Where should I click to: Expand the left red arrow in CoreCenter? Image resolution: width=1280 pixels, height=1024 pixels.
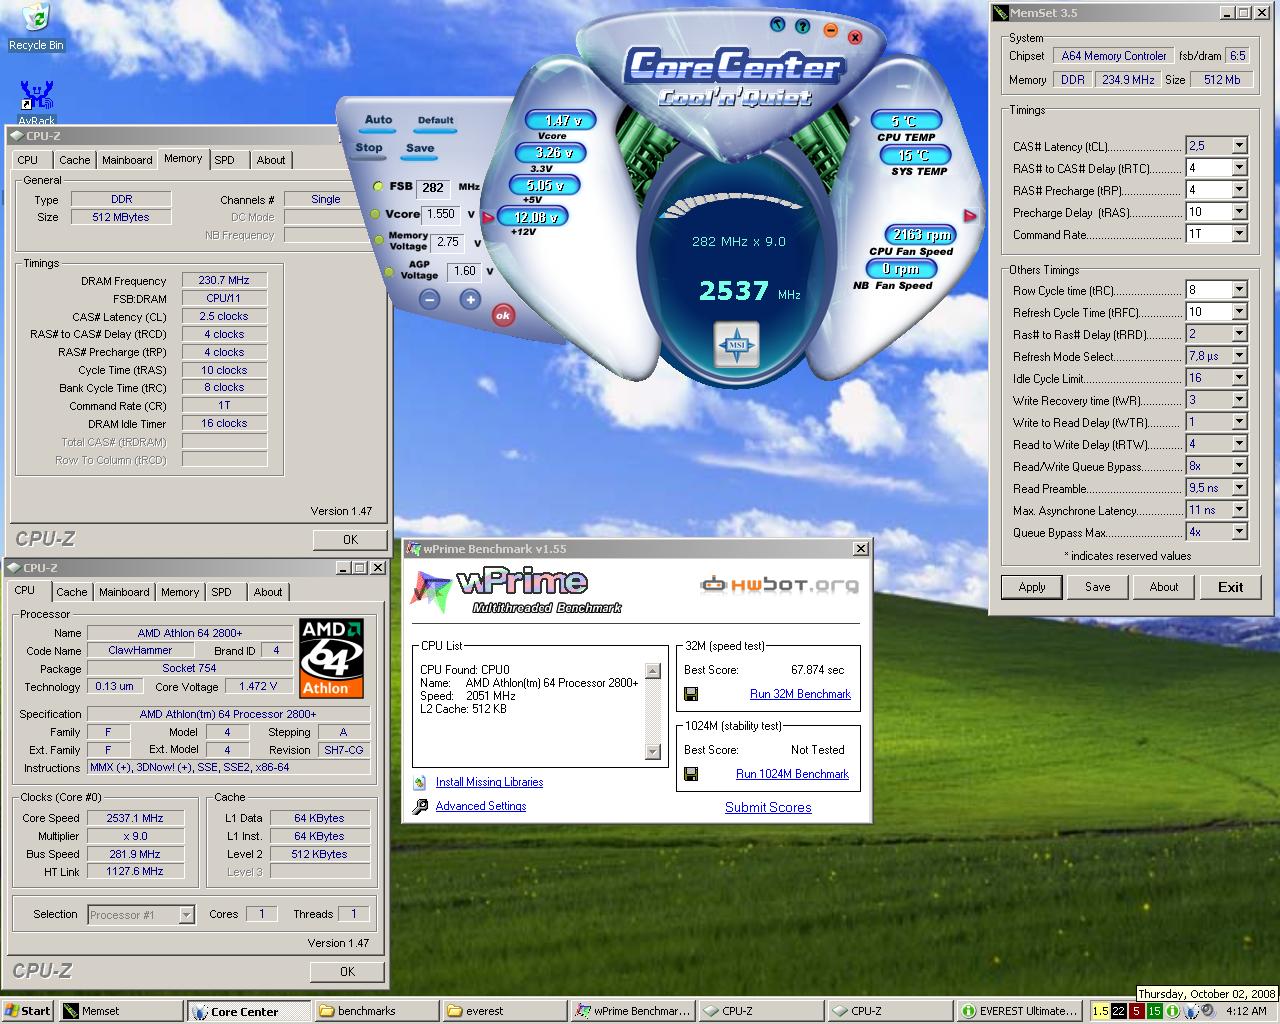point(489,216)
